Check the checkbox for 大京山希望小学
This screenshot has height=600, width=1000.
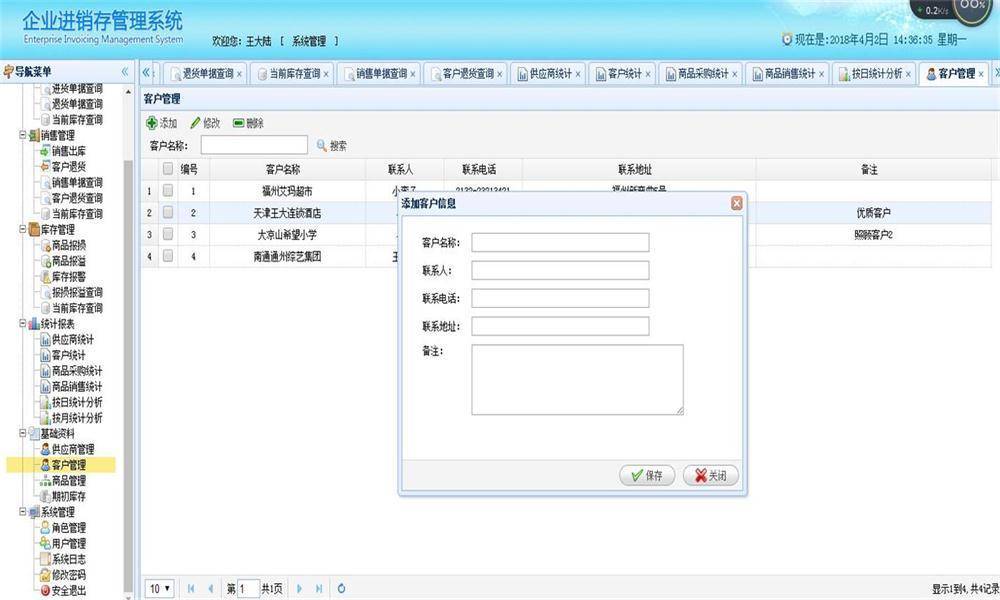tap(167, 234)
